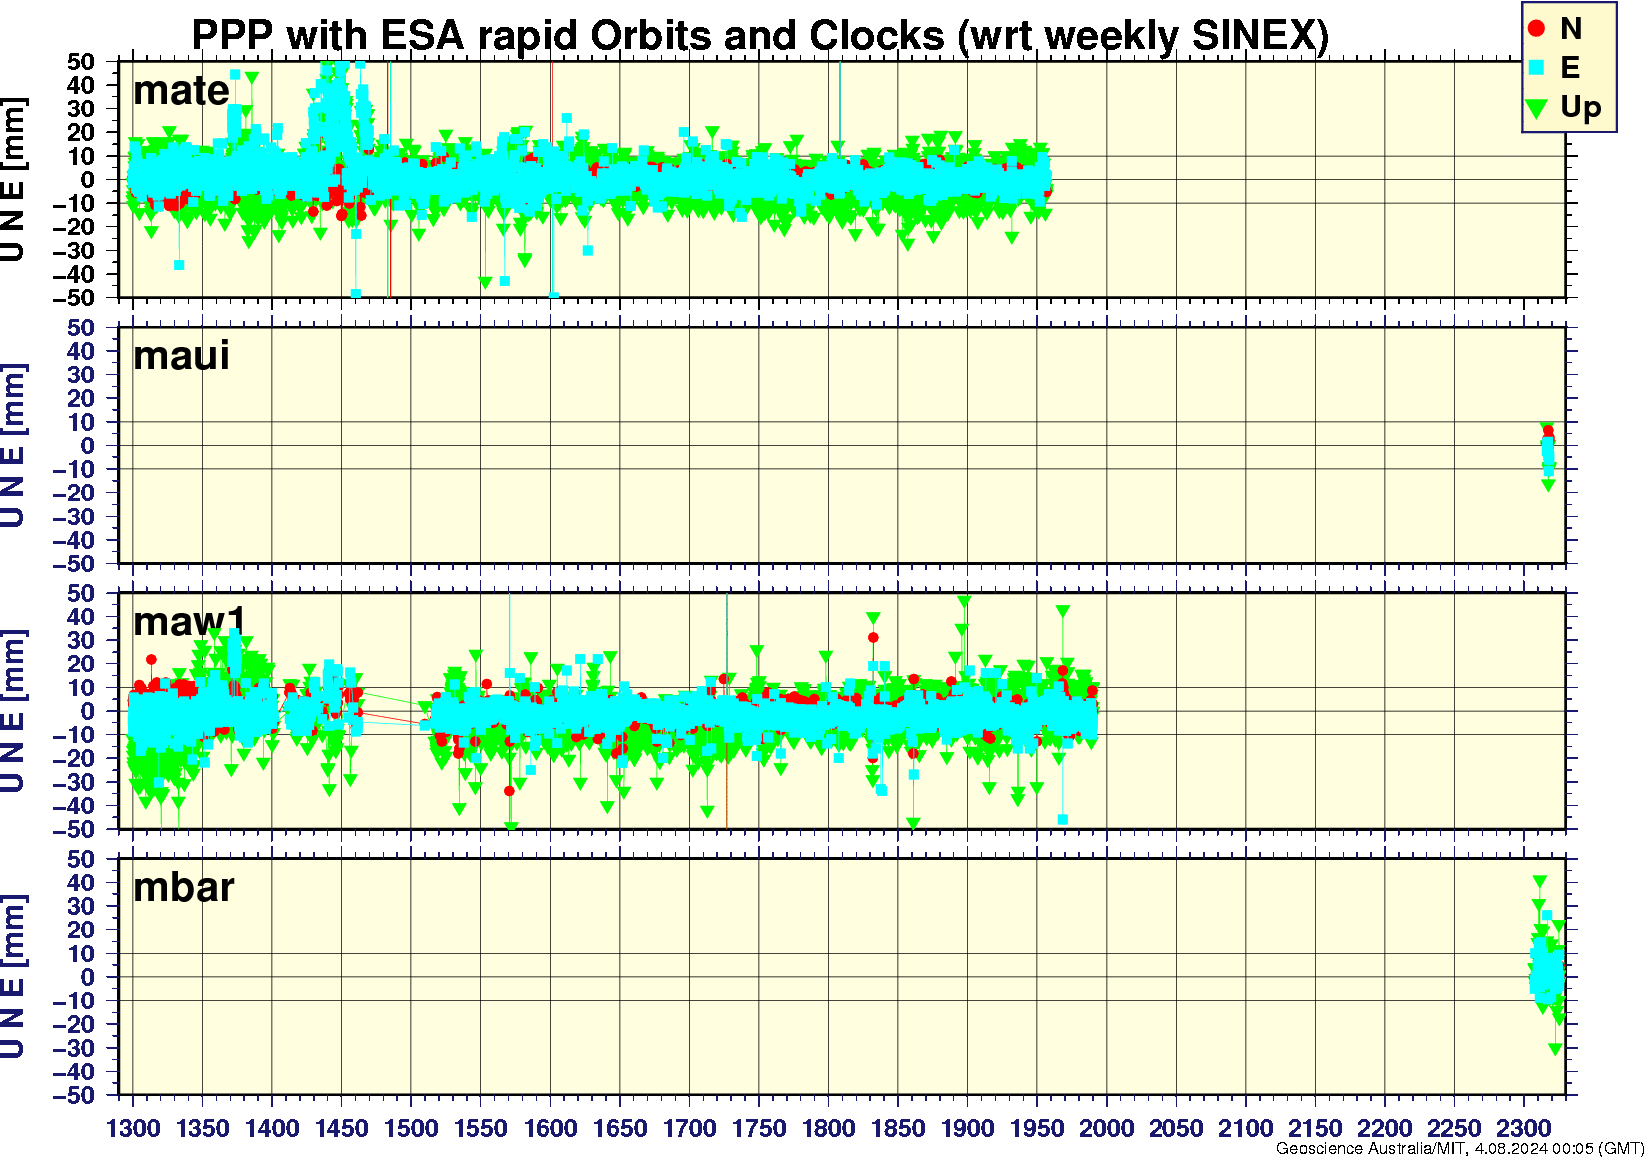Click the y-axis value 0 on maui plot
The height and width of the screenshot is (1158, 1644).
(88, 446)
